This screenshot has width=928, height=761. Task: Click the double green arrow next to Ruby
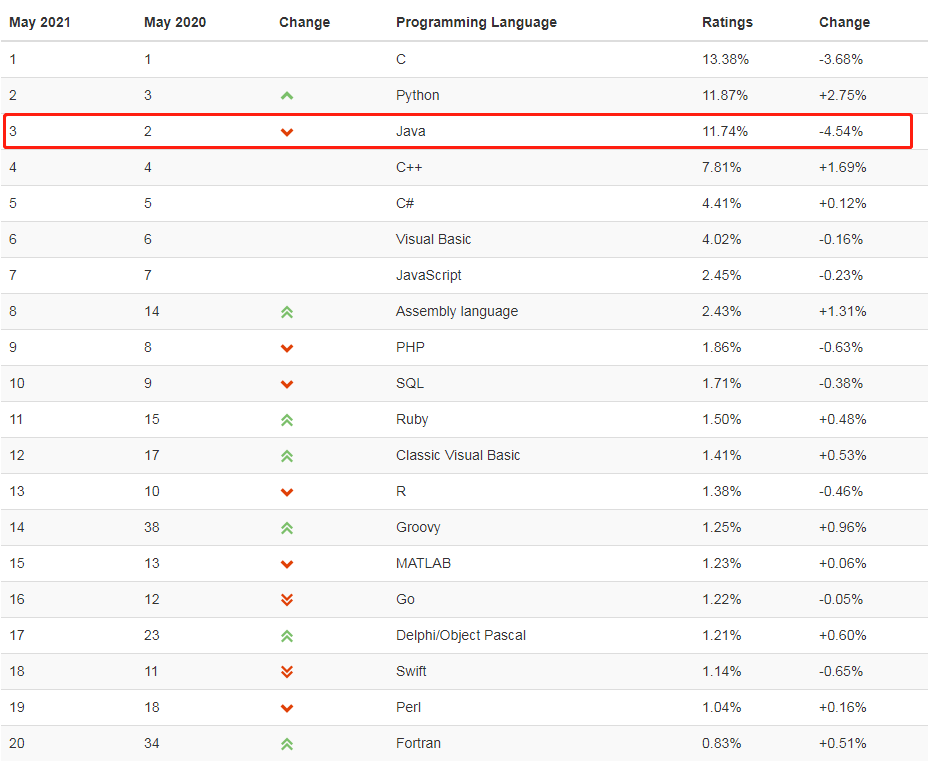click(x=287, y=420)
